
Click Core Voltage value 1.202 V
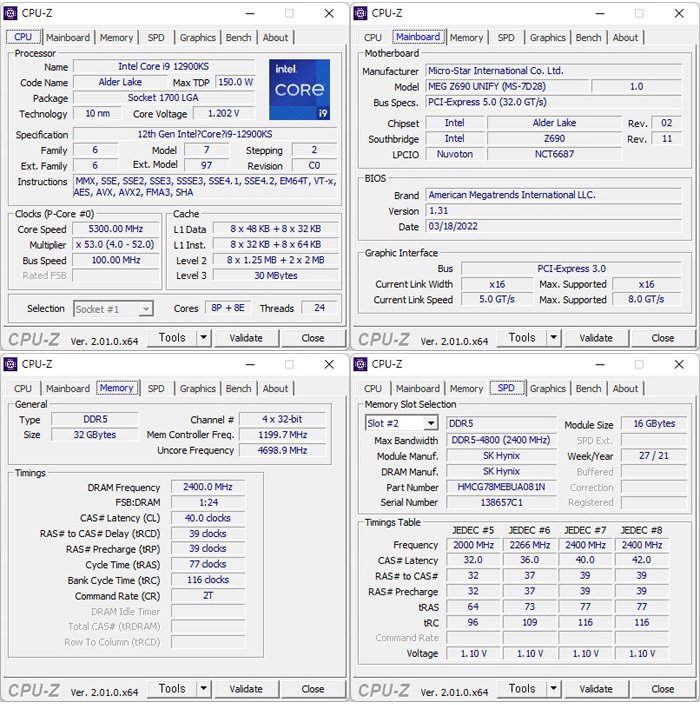point(223,113)
